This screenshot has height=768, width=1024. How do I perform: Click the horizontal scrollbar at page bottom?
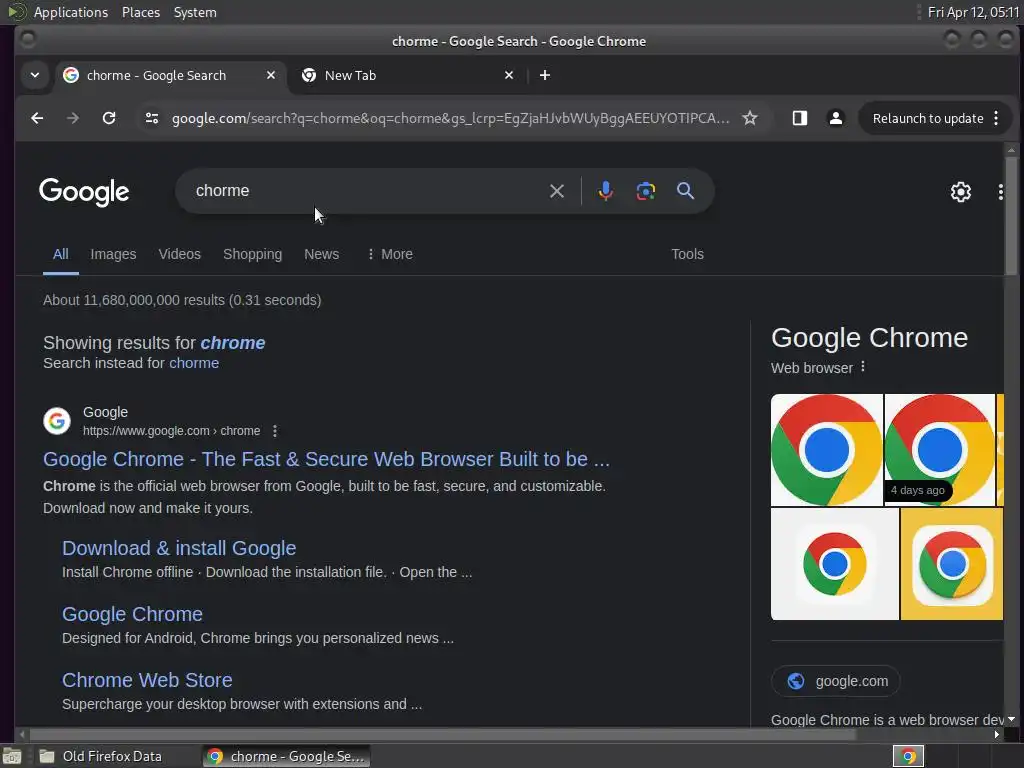(x=443, y=734)
